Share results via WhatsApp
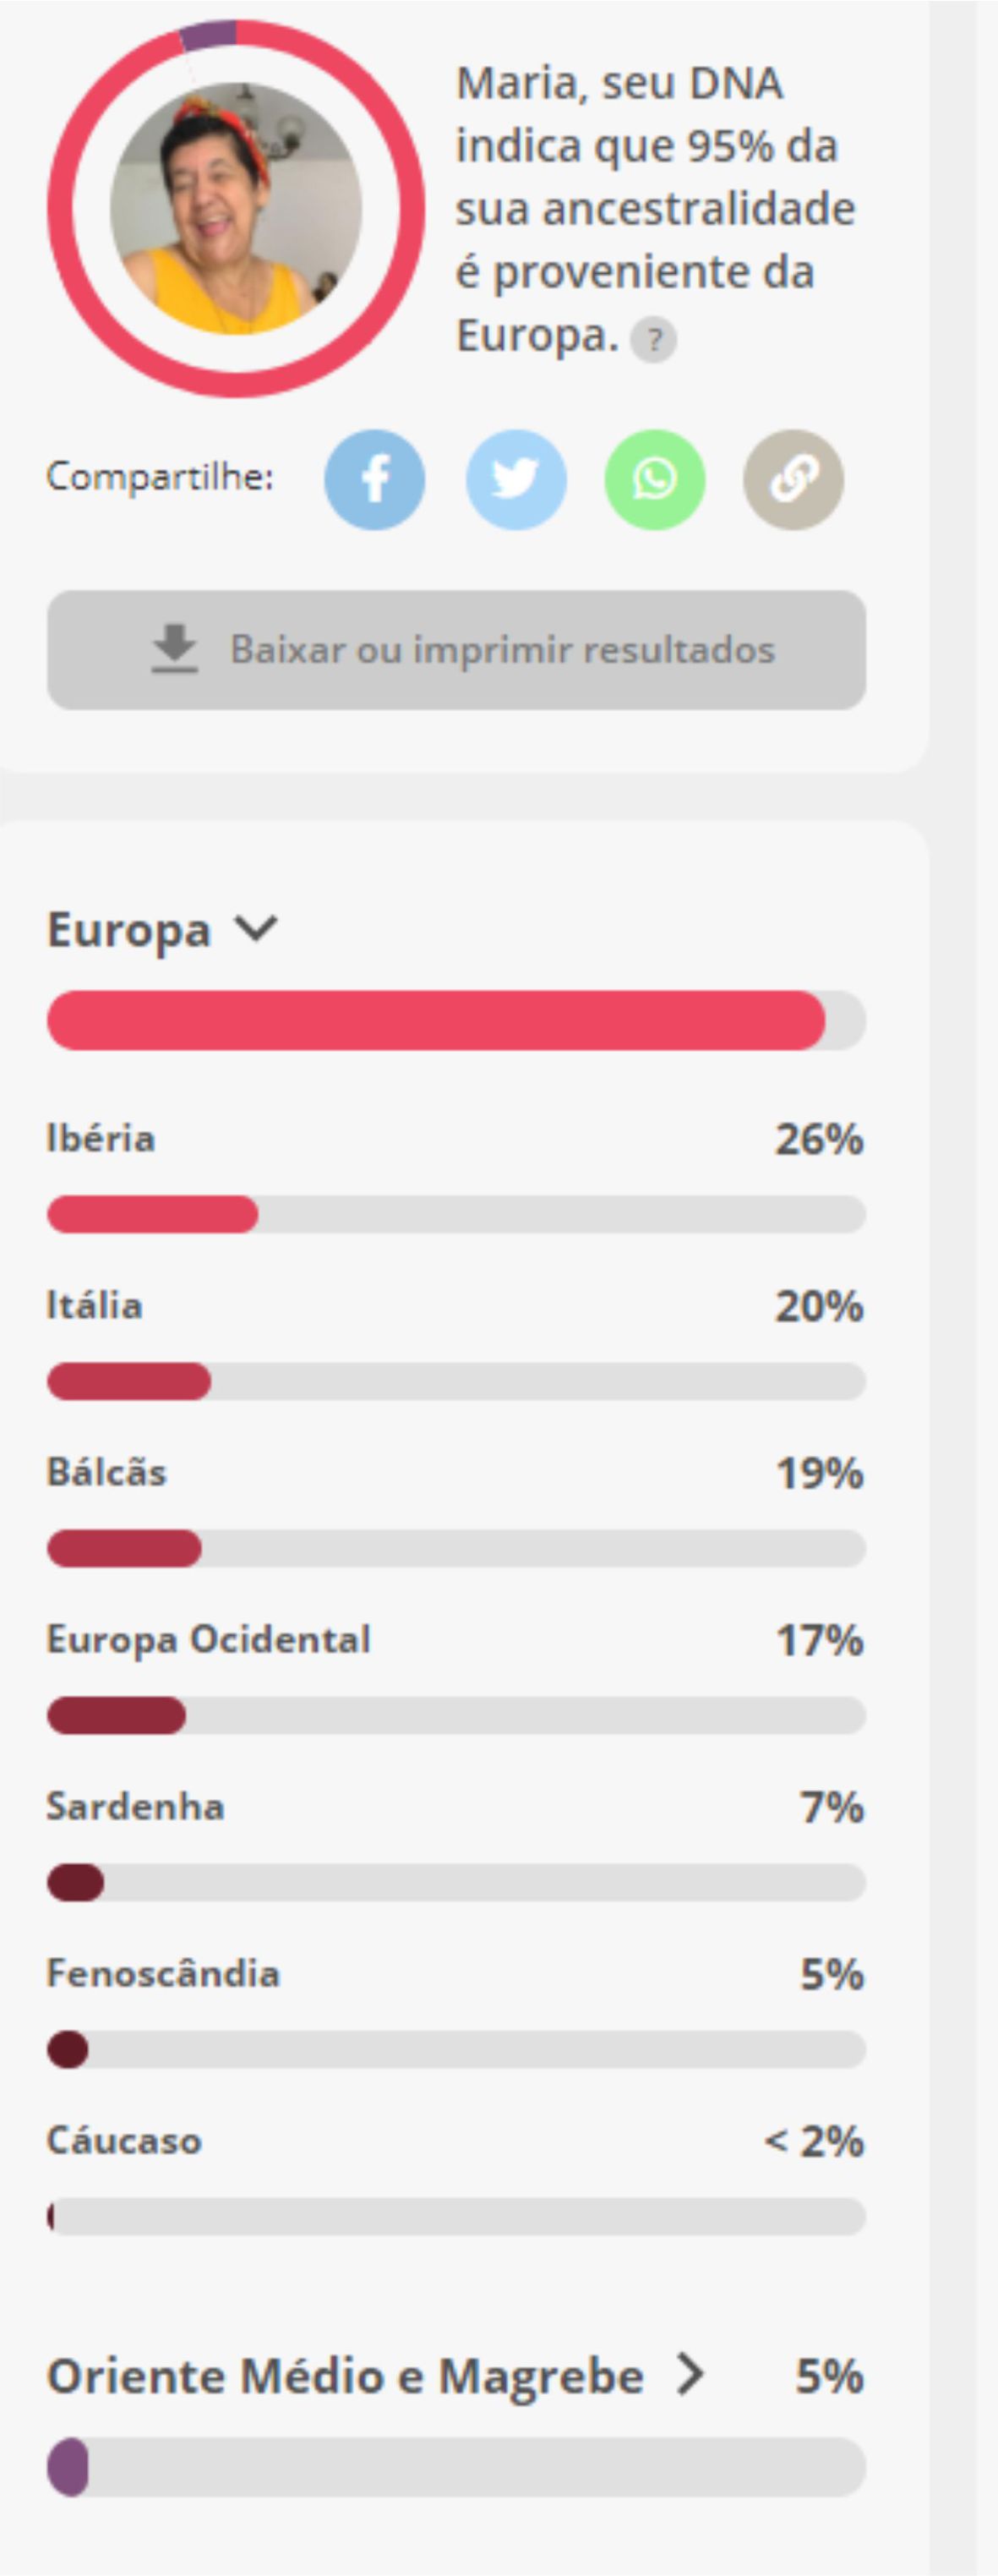Image resolution: width=998 pixels, height=2576 pixels. tap(654, 480)
